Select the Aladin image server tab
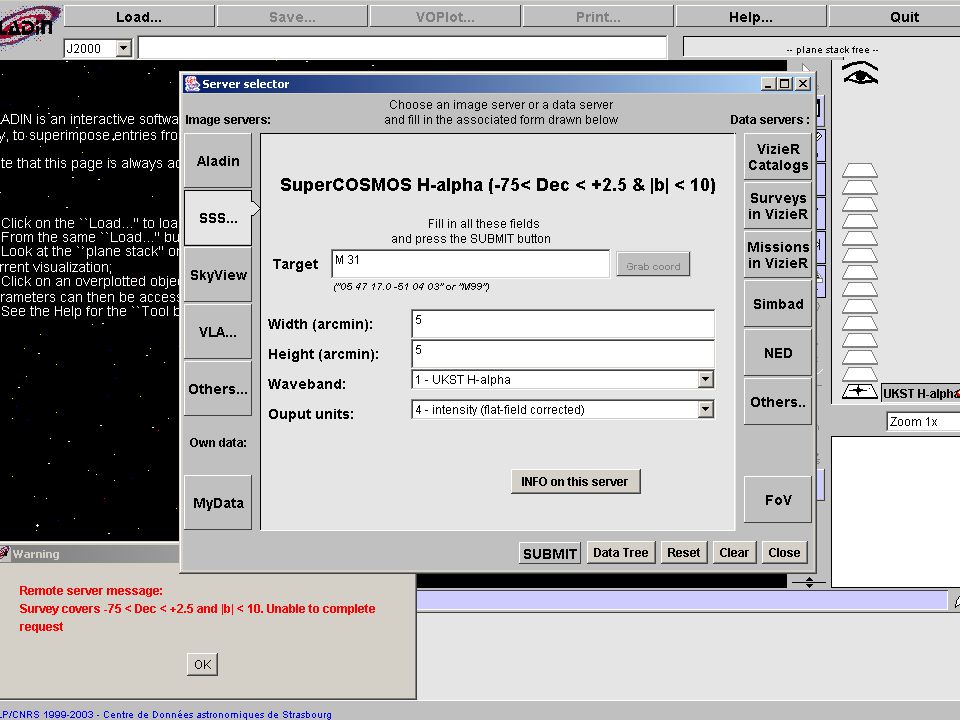This screenshot has height=720, width=960. click(218, 161)
